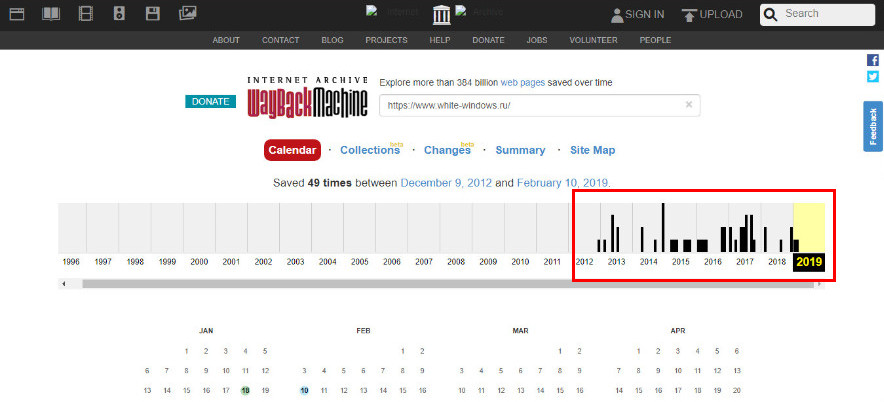Select the Calendar tab

click(x=292, y=150)
